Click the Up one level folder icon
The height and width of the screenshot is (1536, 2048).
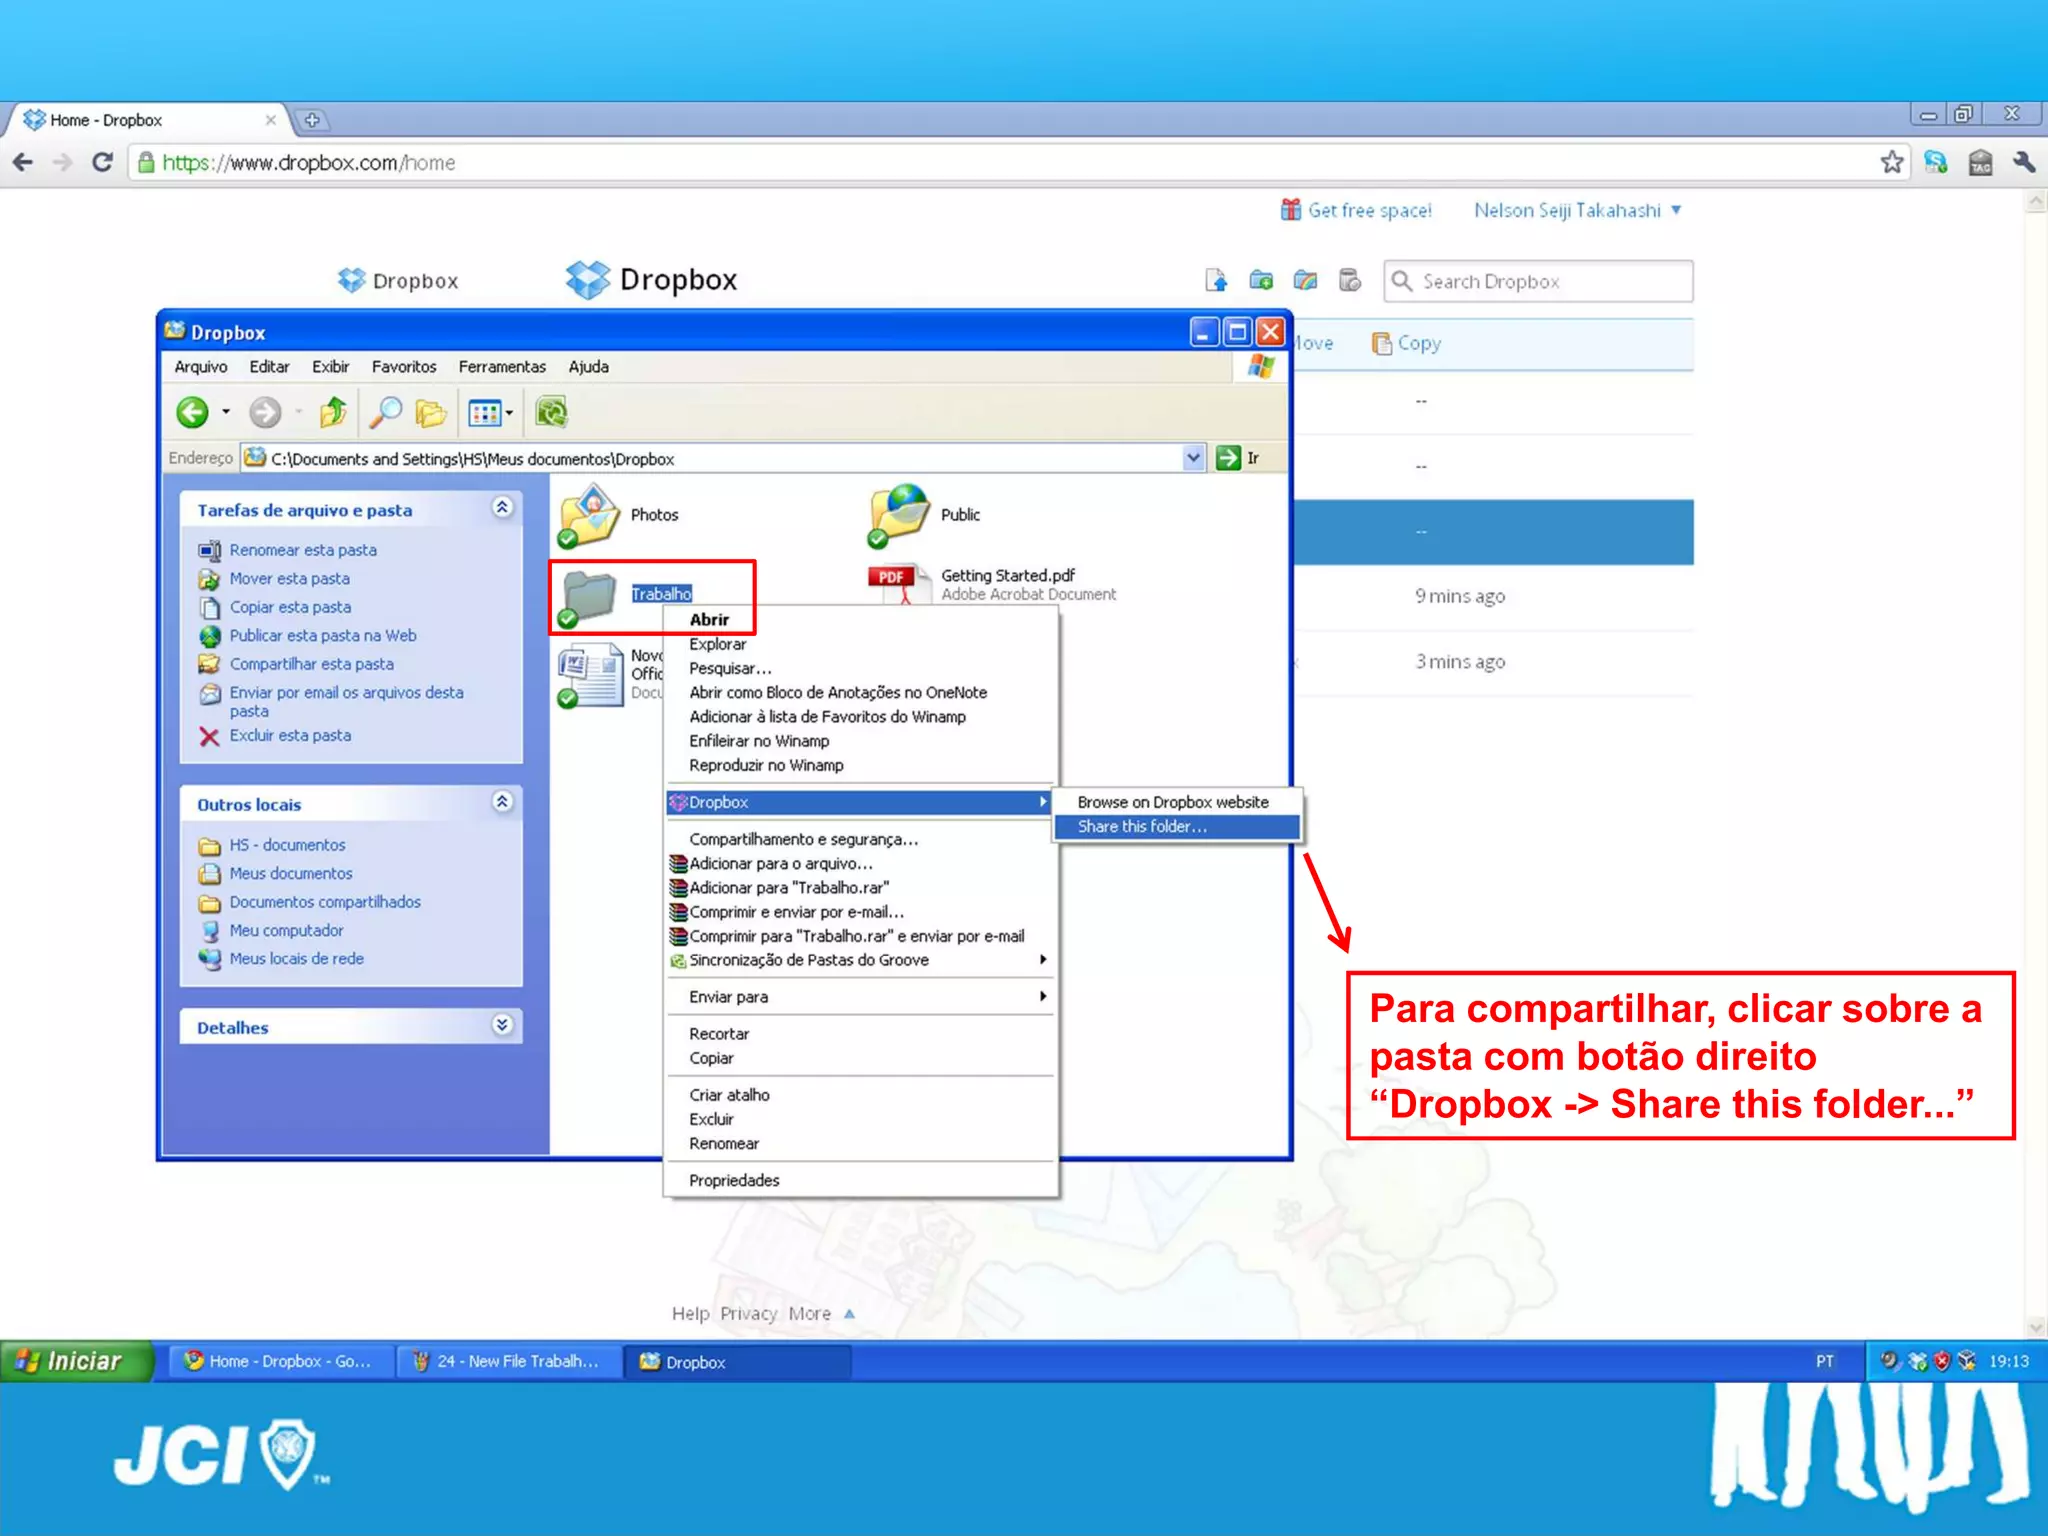coord(333,412)
